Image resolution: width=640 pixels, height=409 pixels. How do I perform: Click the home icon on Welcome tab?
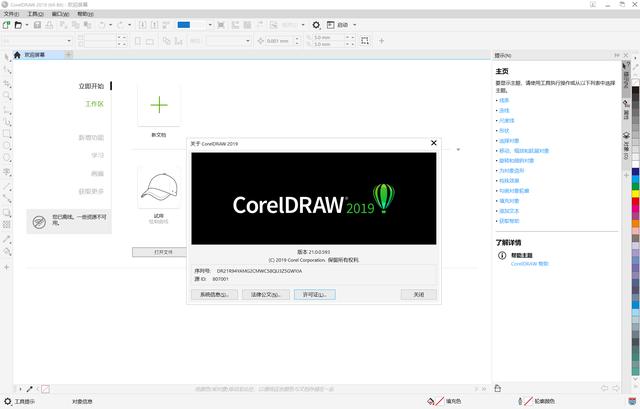click(x=17, y=55)
